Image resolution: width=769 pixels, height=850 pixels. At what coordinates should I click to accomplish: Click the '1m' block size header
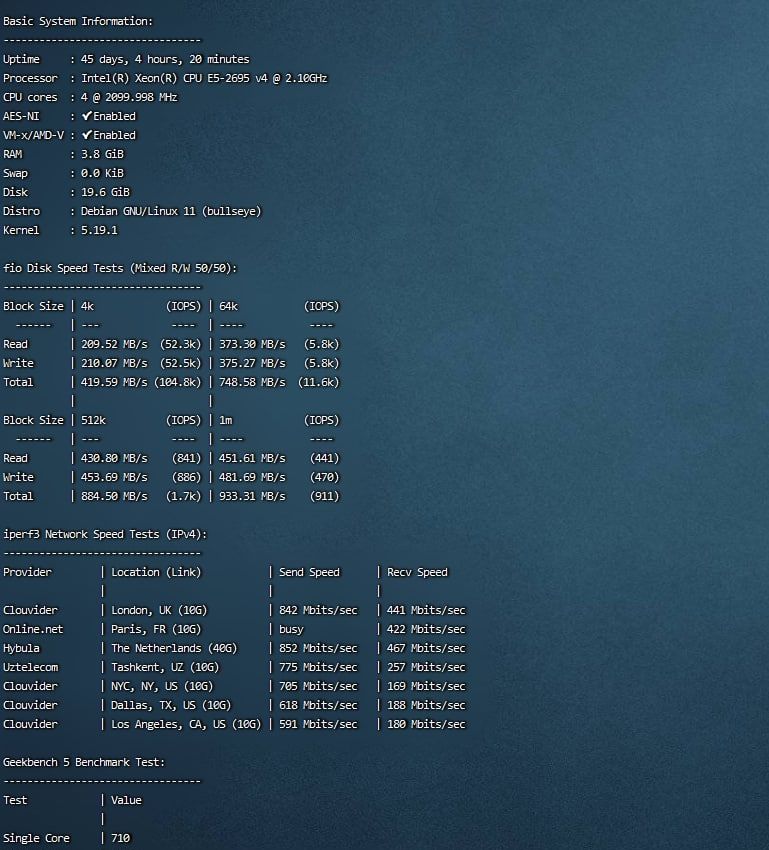pos(225,420)
